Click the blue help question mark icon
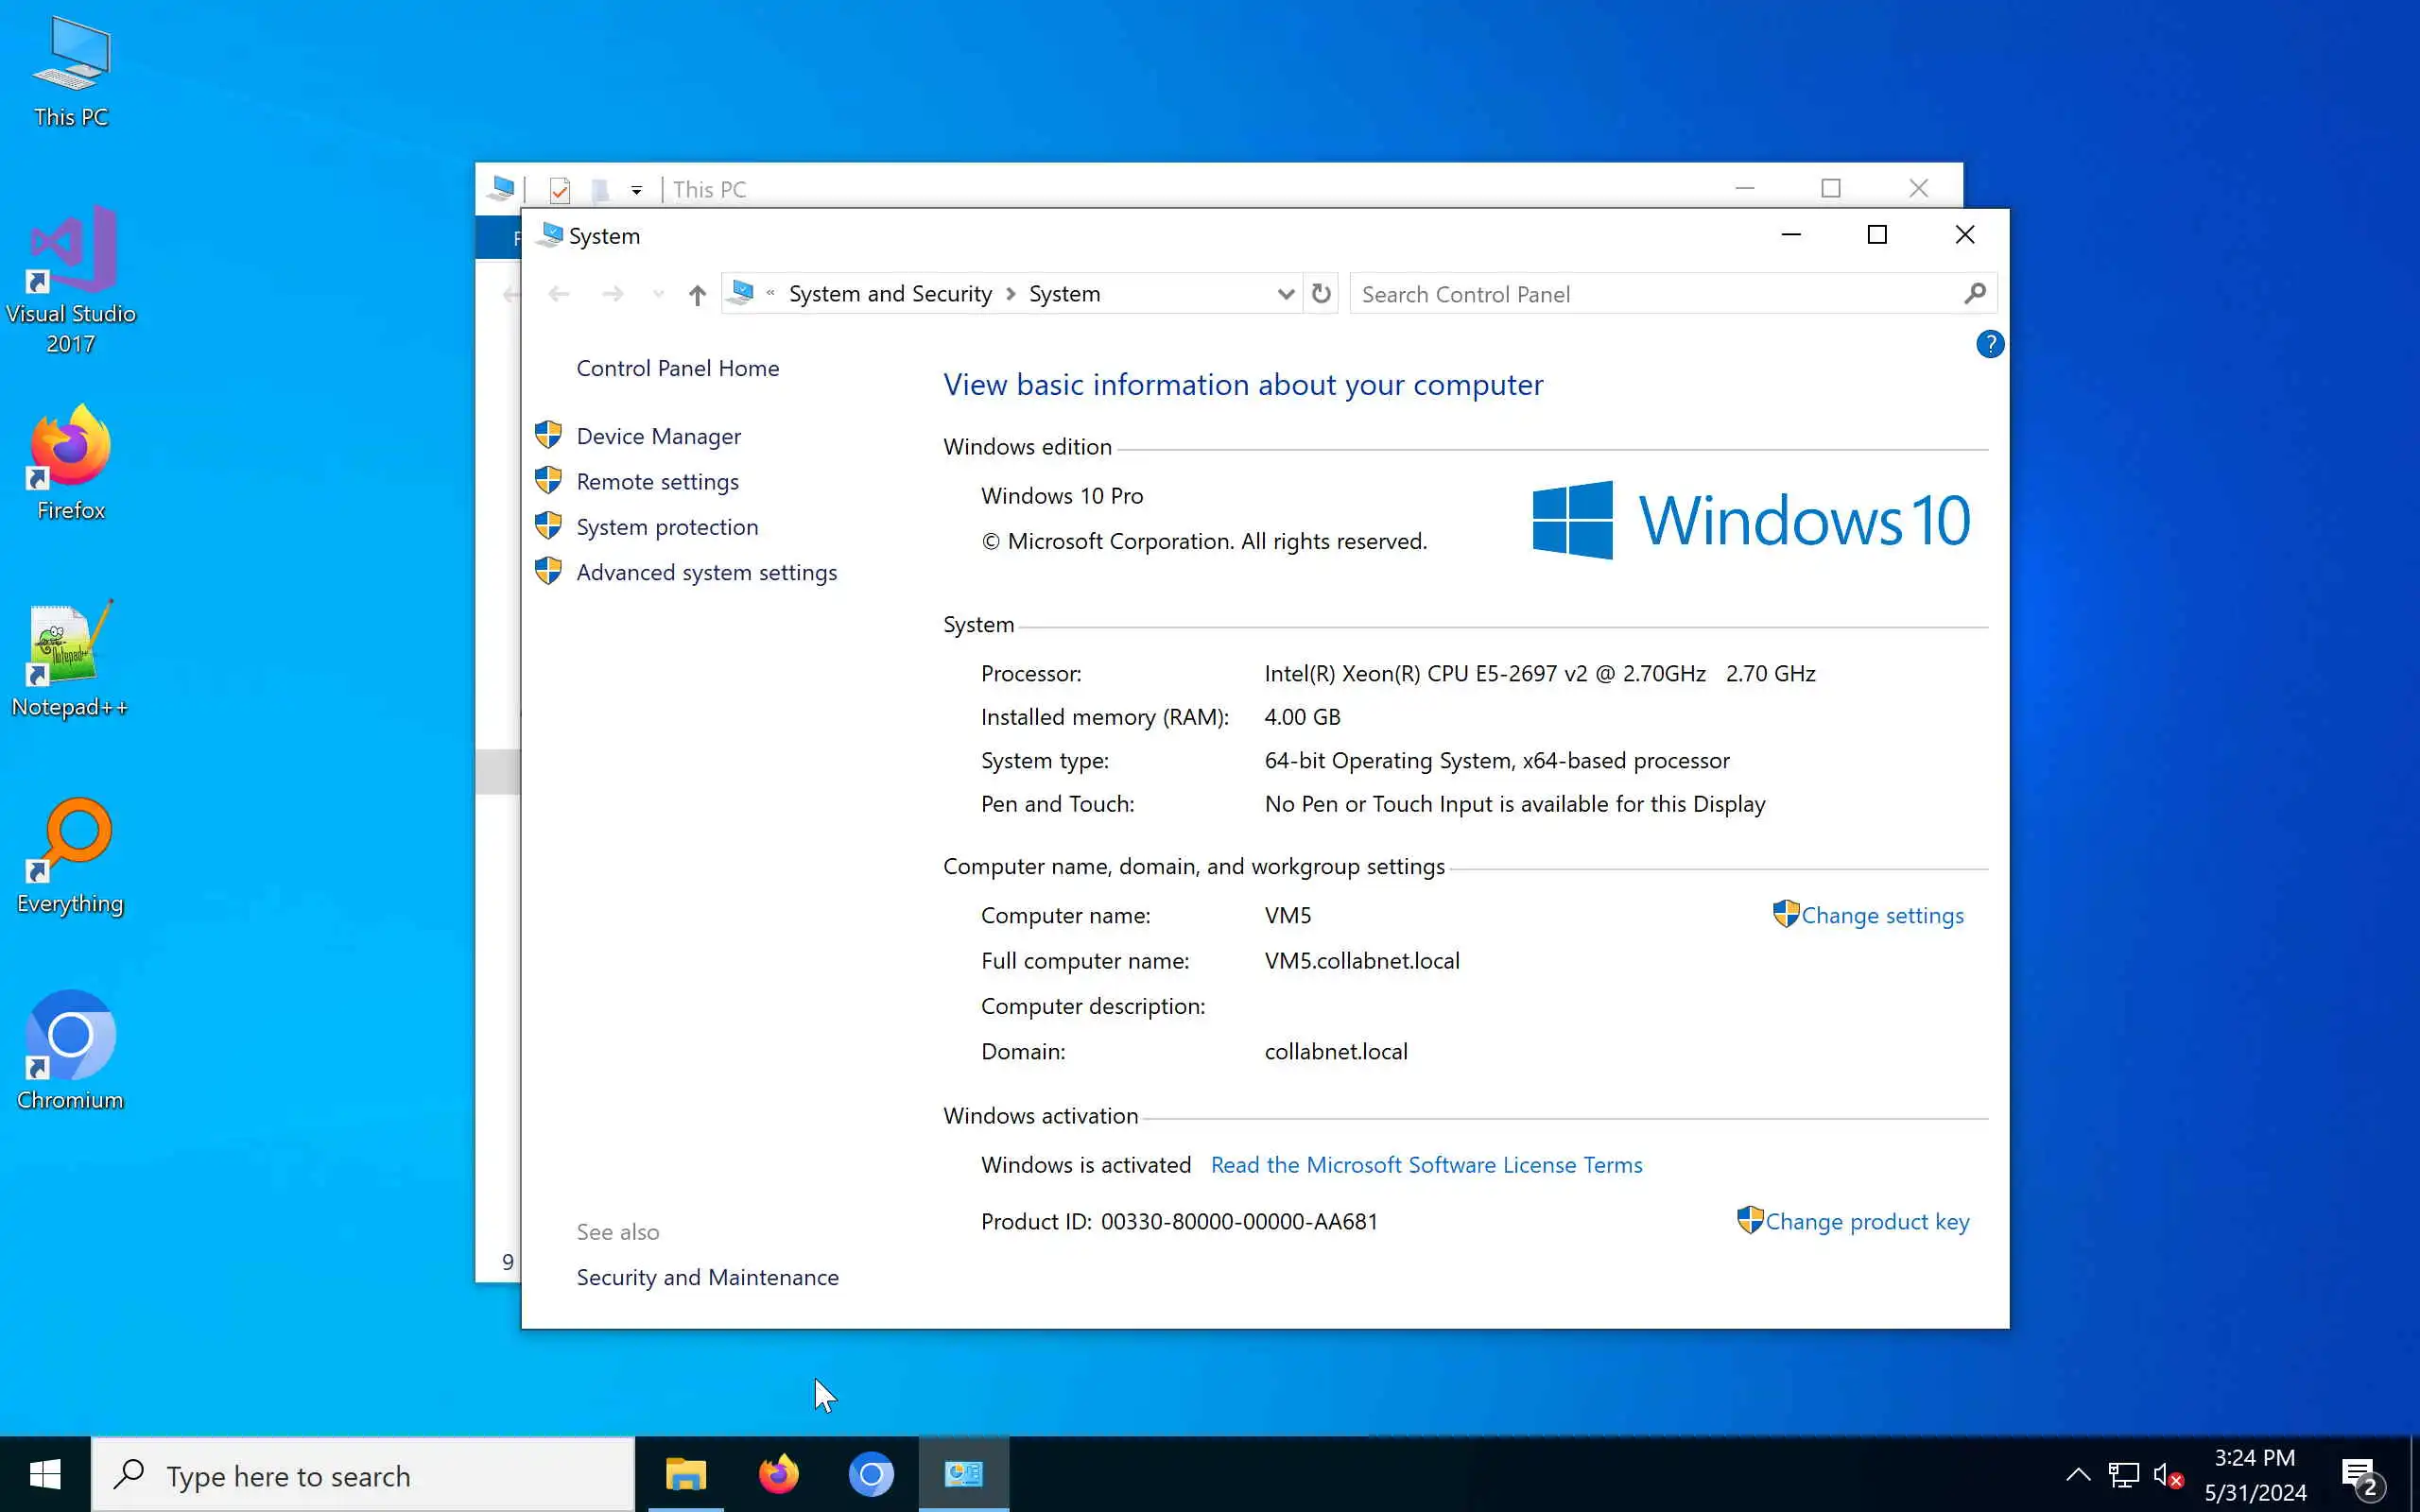 tap(1989, 345)
